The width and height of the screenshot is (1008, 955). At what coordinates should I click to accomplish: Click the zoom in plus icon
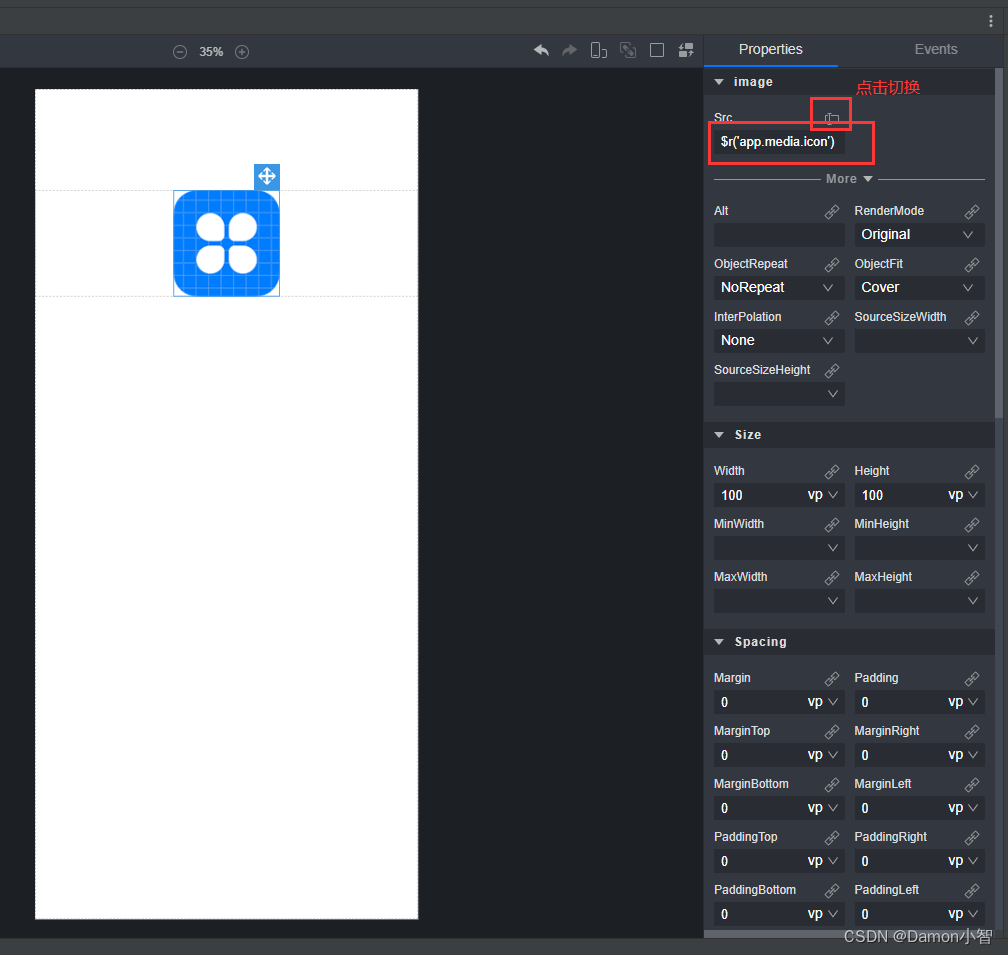point(242,52)
